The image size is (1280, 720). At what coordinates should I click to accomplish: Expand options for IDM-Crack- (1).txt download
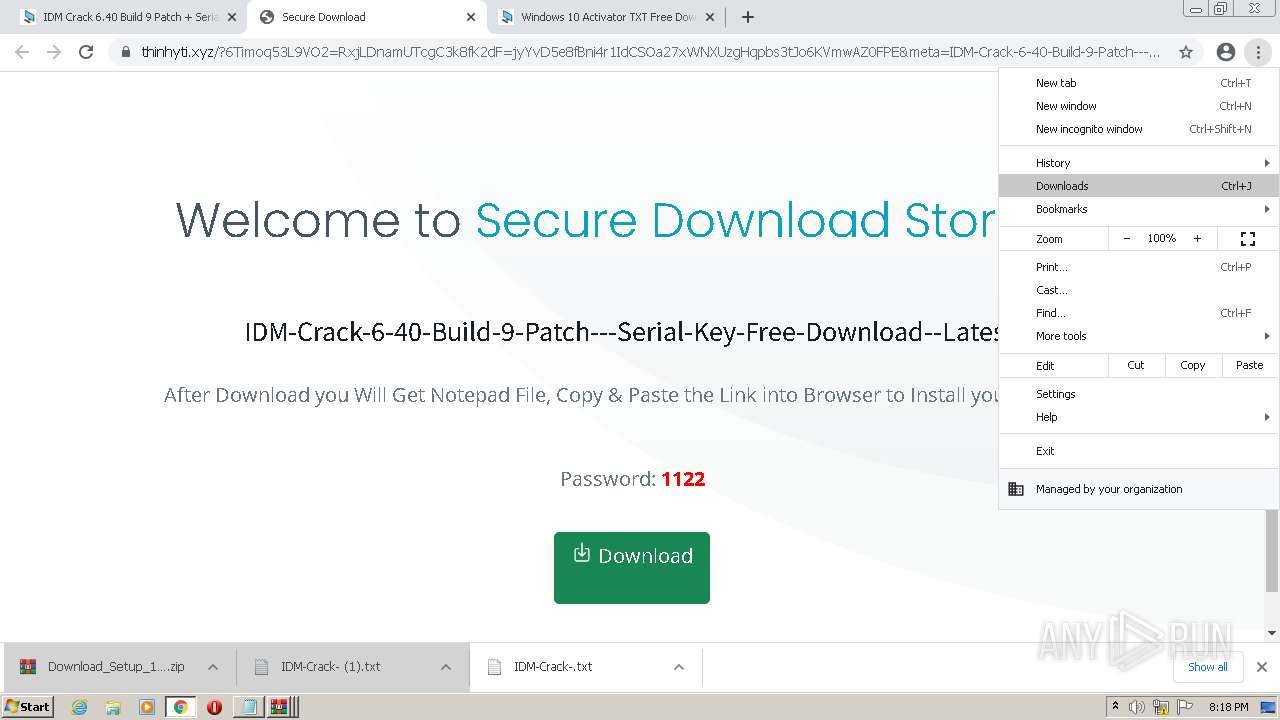[x=446, y=667]
